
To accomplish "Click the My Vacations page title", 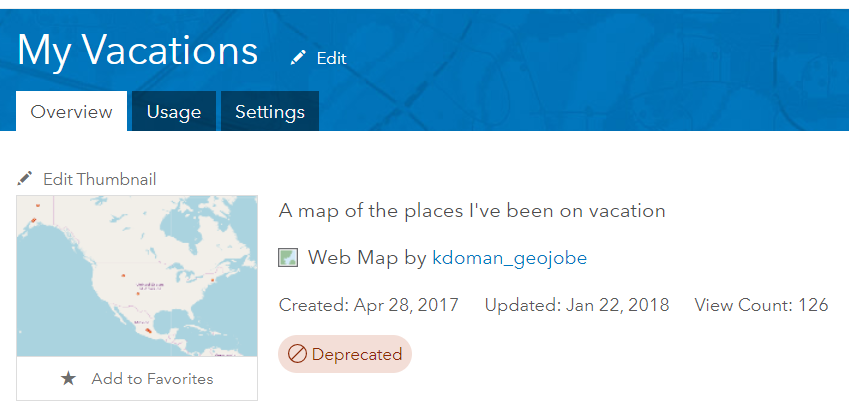I will [137, 50].
